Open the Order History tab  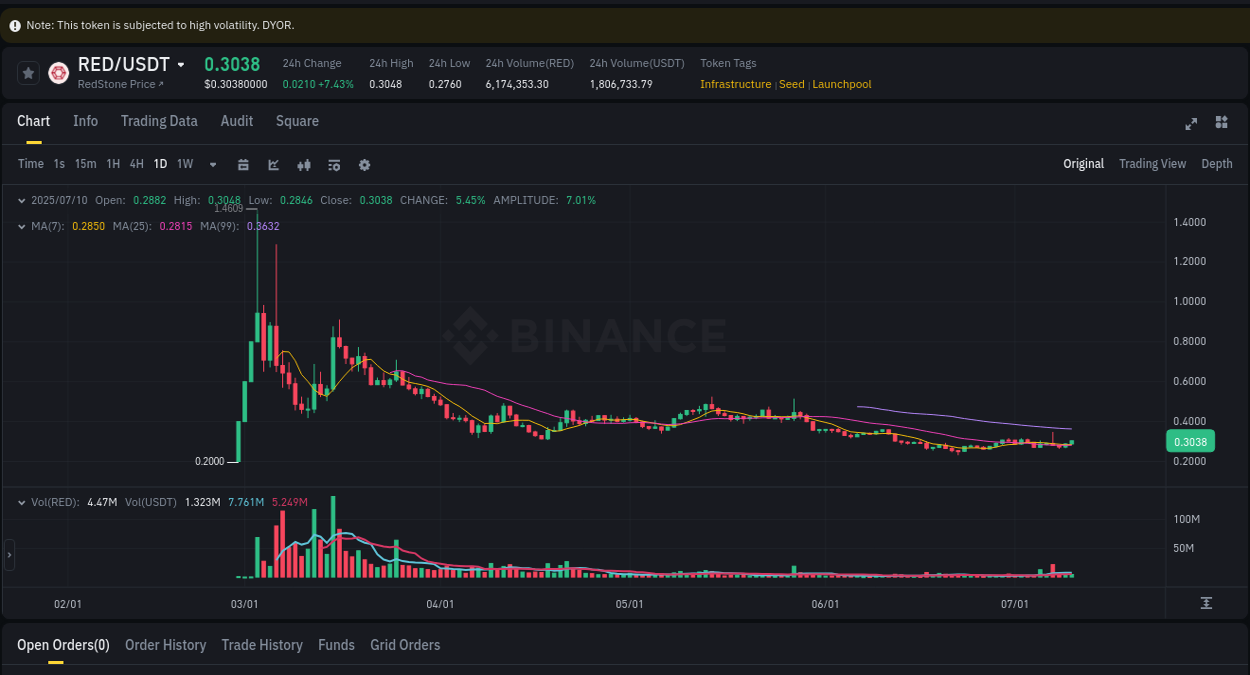pos(165,645)
